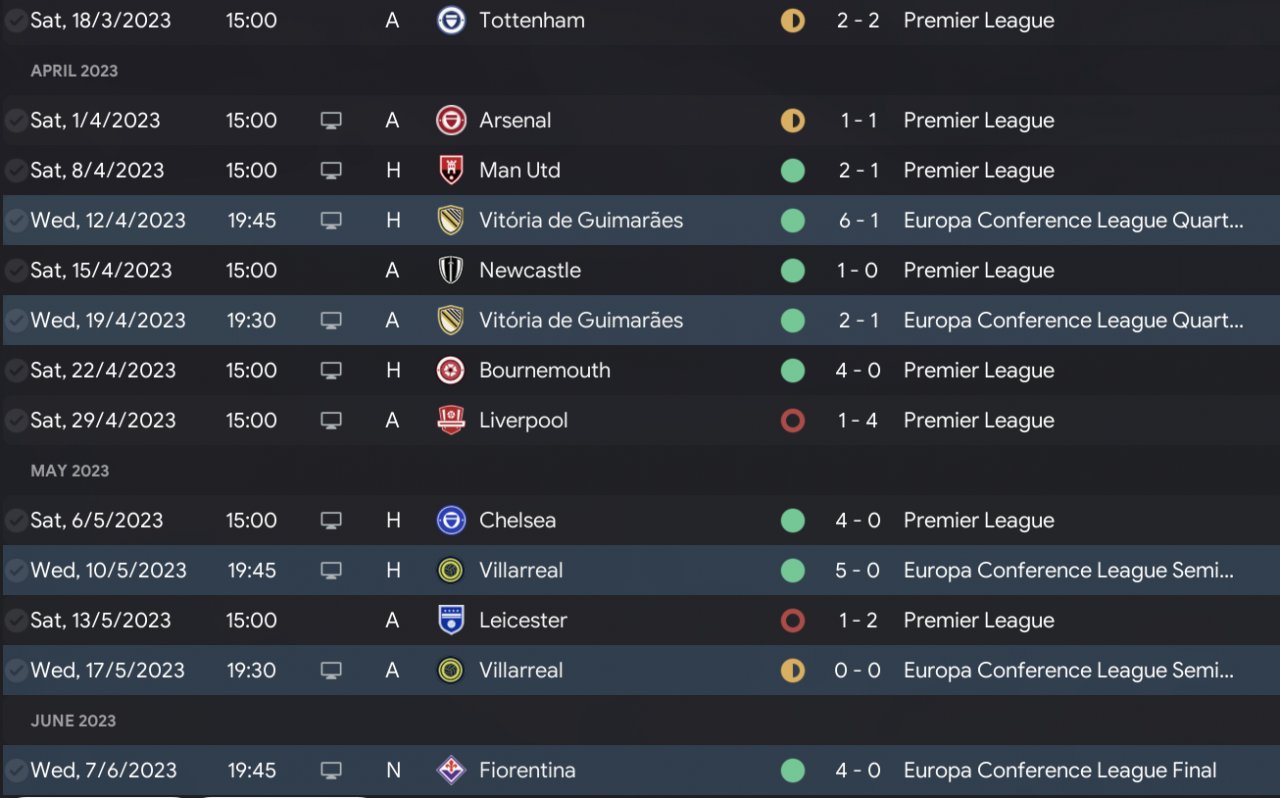Click the red loss indicator for Liverpool match
The height and width of the screenshot is (798, 1280).
pos(792,420)
